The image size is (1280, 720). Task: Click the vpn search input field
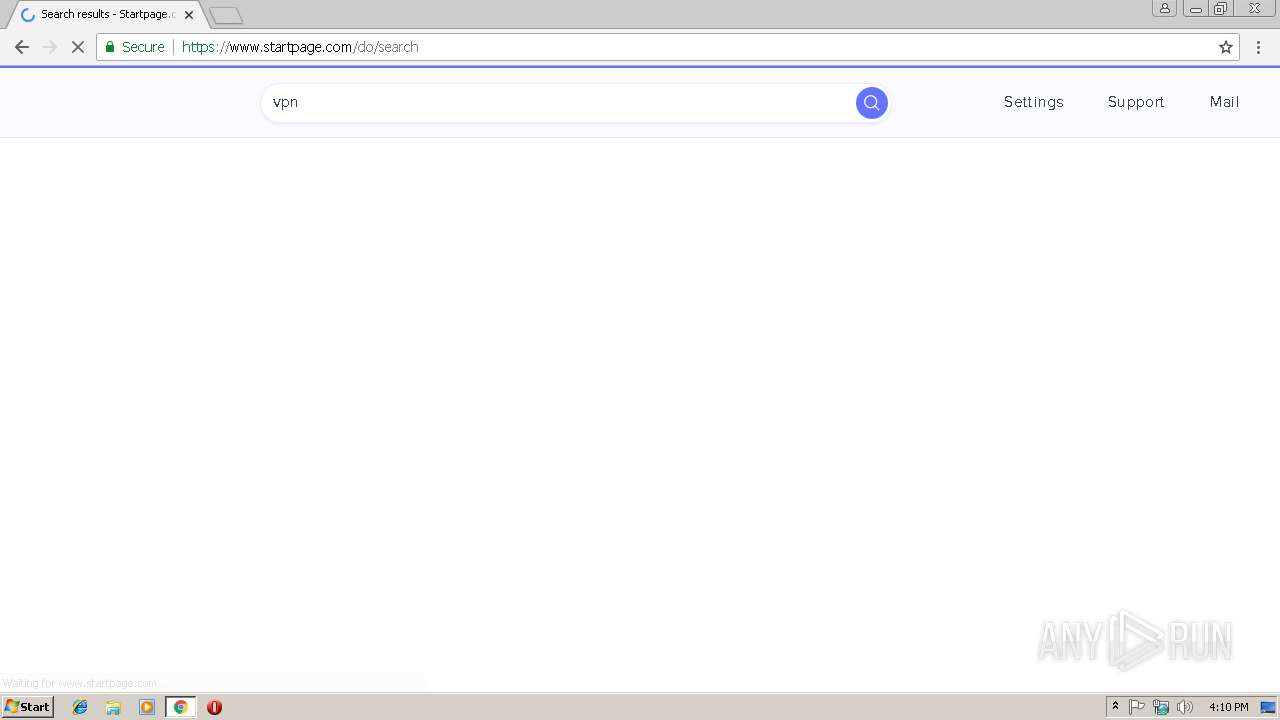click(558, 102)
